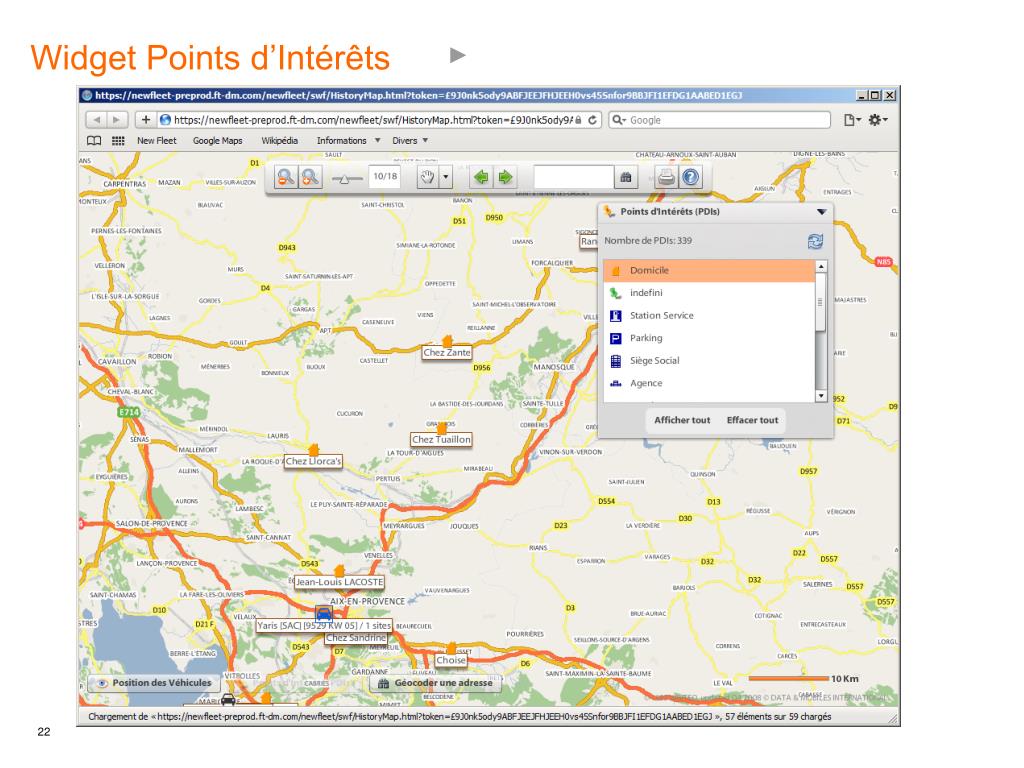Image resolution: width=1024 pixels, height=768 pixels.
Task: Open the bookmarks book icon
Action: (x=94, y=140)
